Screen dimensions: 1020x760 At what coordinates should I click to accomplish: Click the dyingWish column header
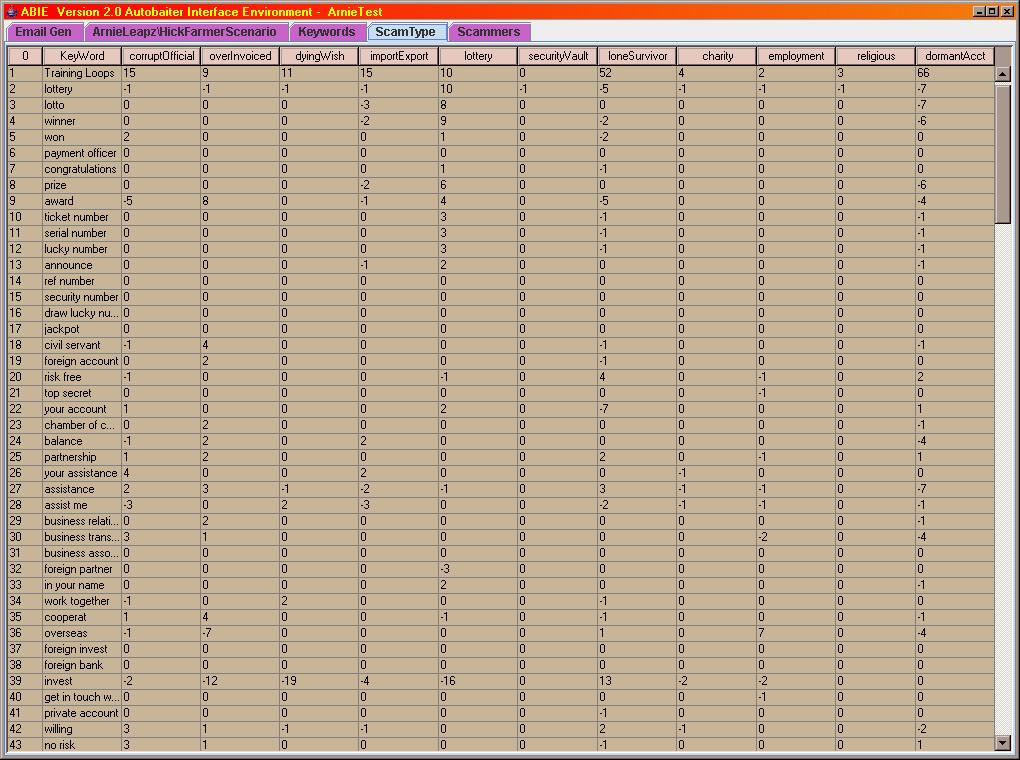(x=320, y=56)
